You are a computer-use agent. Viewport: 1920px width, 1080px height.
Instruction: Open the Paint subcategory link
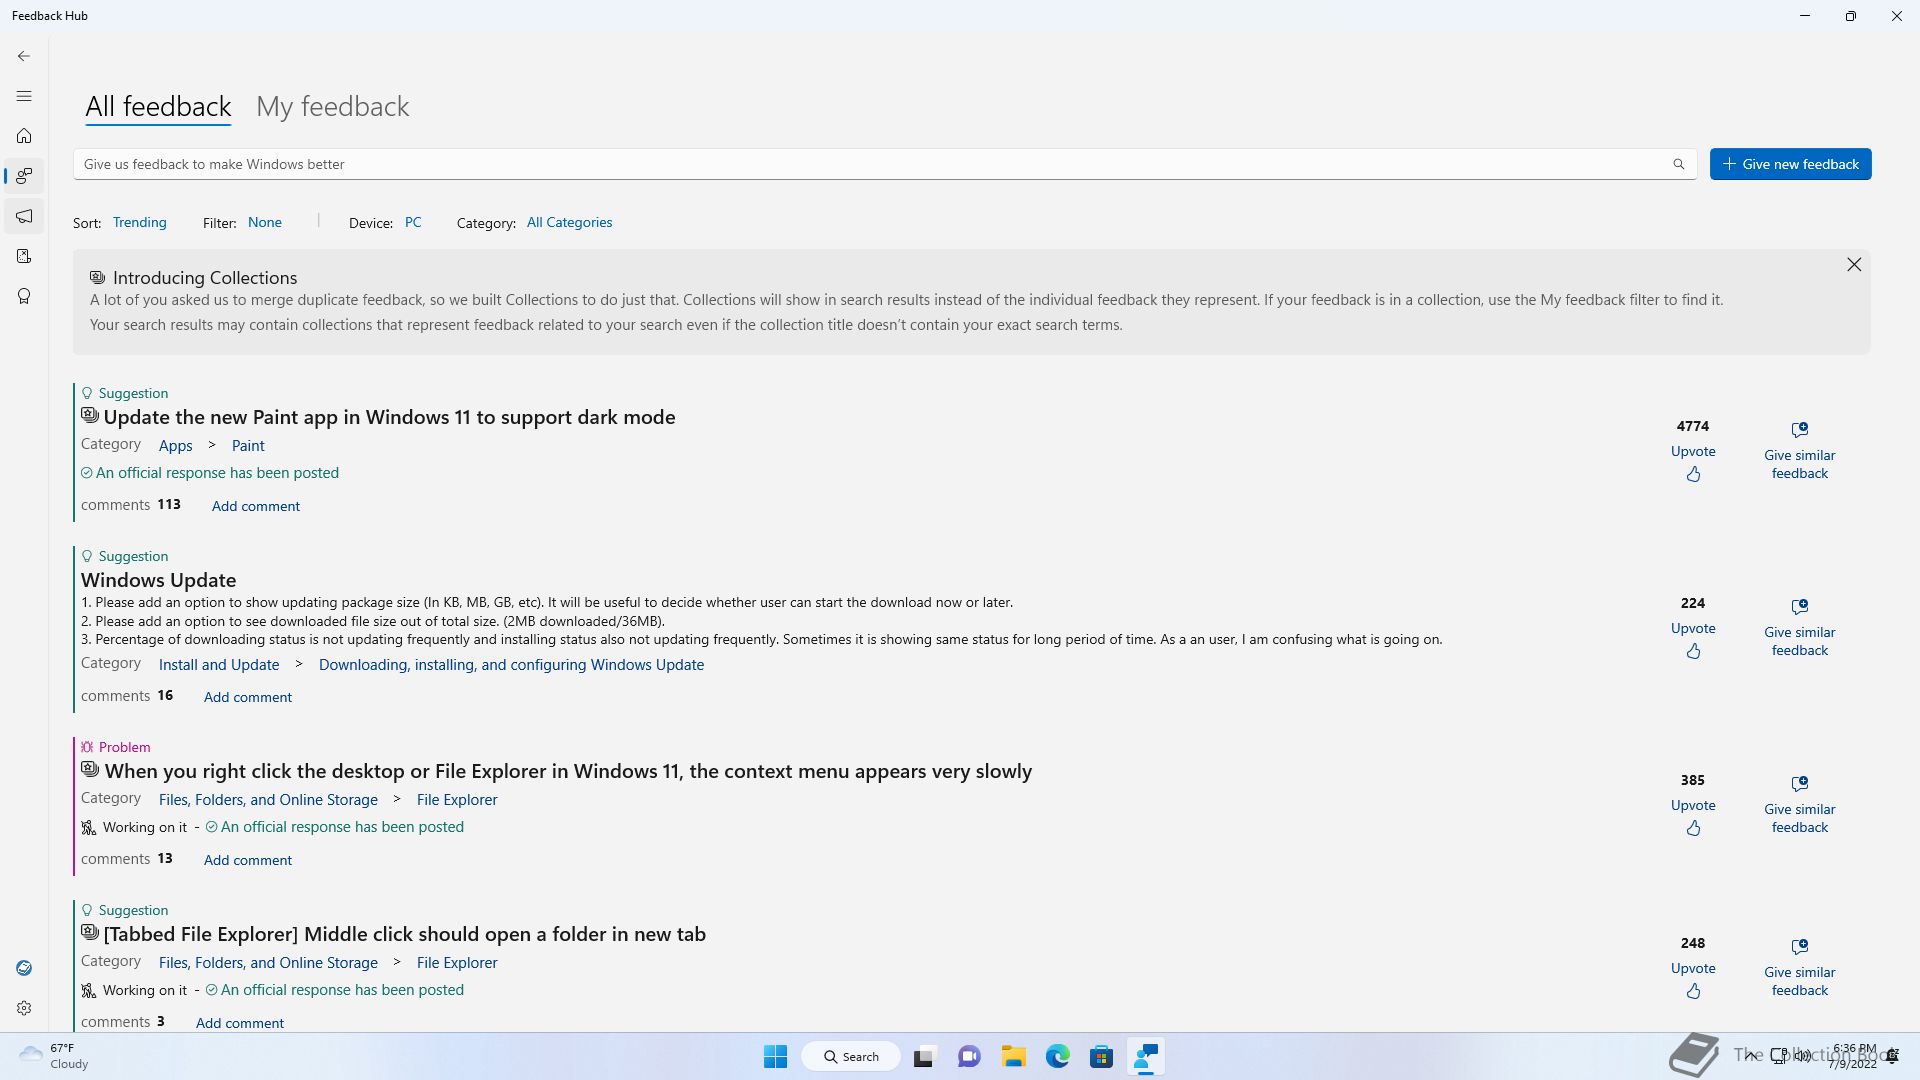[x=248, y=445]
